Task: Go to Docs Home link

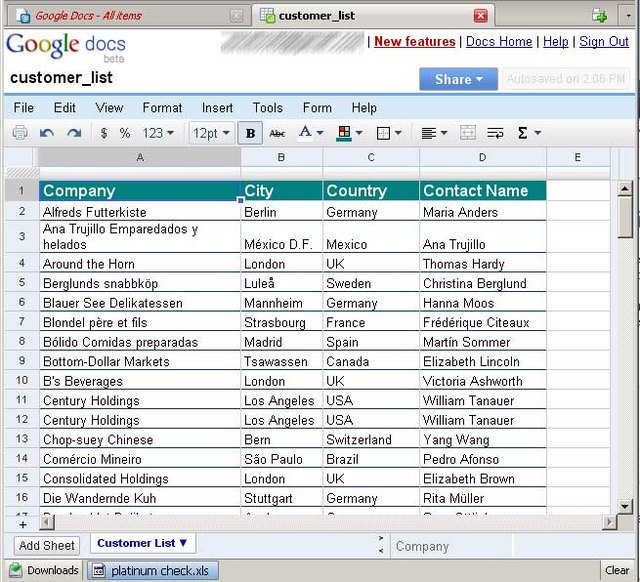Action: pyautogui.click(x=499, y=42)
